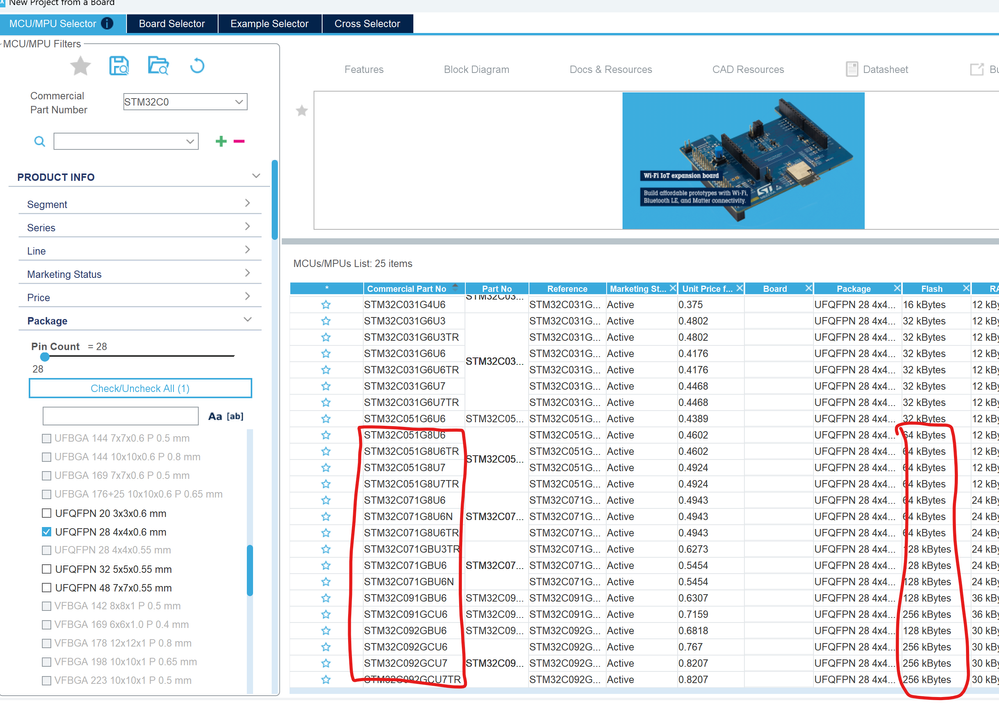999x704 pixels.
Task: Star the STM32C092GCU7 row
Action: point(326,663)
